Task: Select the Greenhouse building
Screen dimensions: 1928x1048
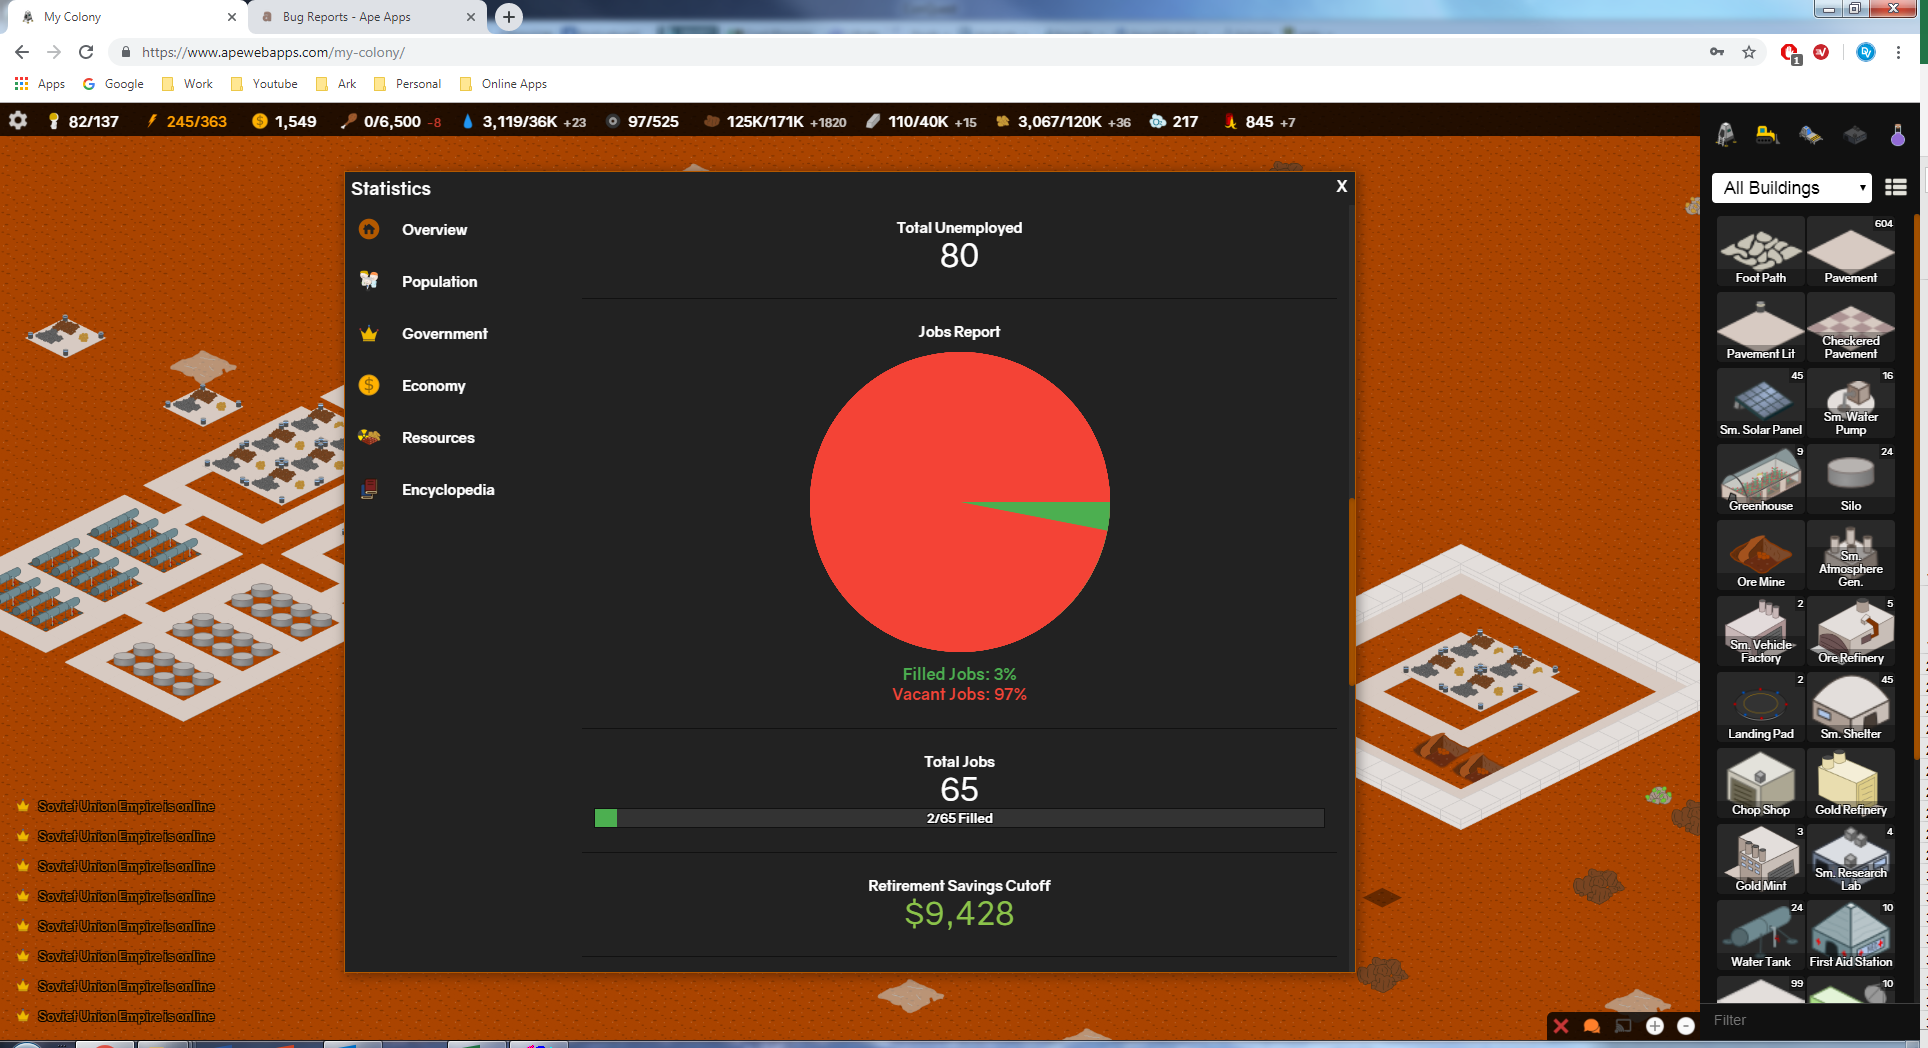Action: click(1761, 480)
